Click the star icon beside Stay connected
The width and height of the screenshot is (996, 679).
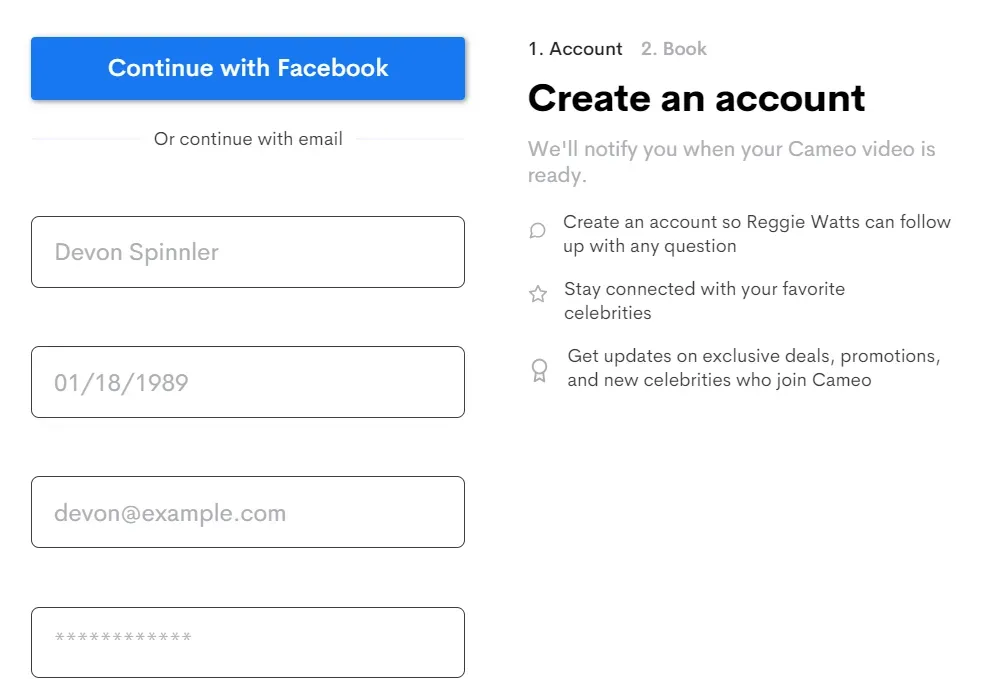[538, 294]
